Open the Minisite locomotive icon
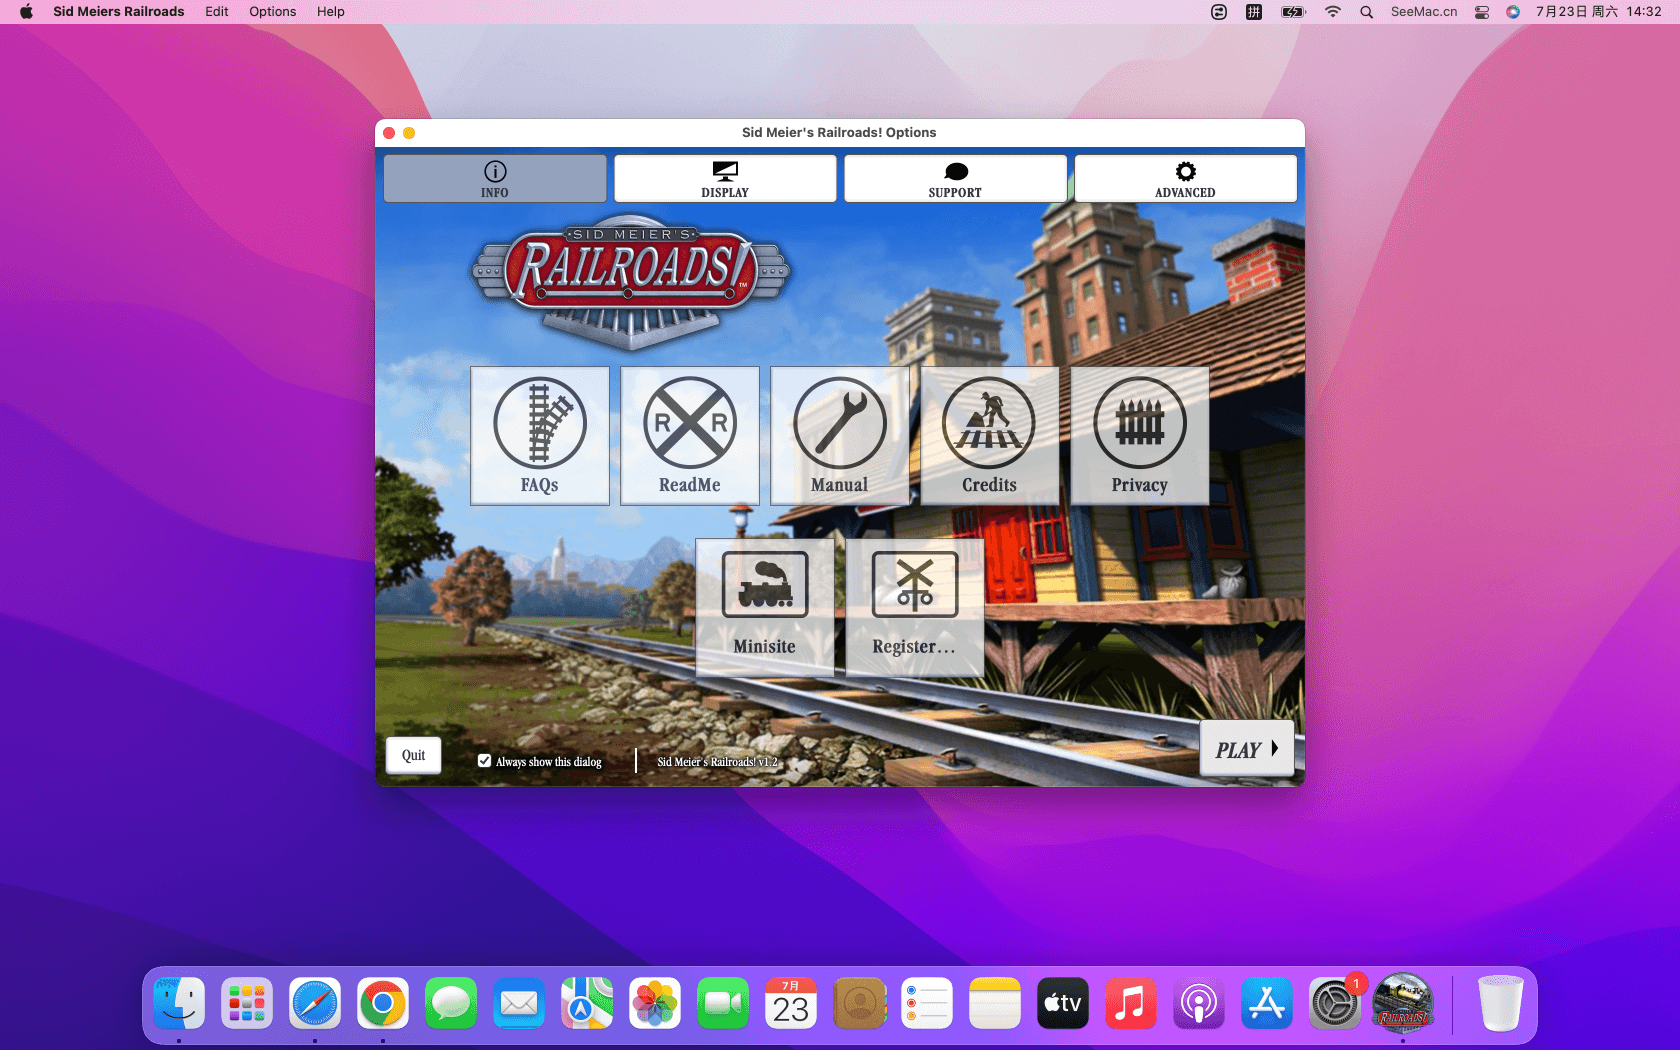 pyautogui.click(x=765, y=607)
